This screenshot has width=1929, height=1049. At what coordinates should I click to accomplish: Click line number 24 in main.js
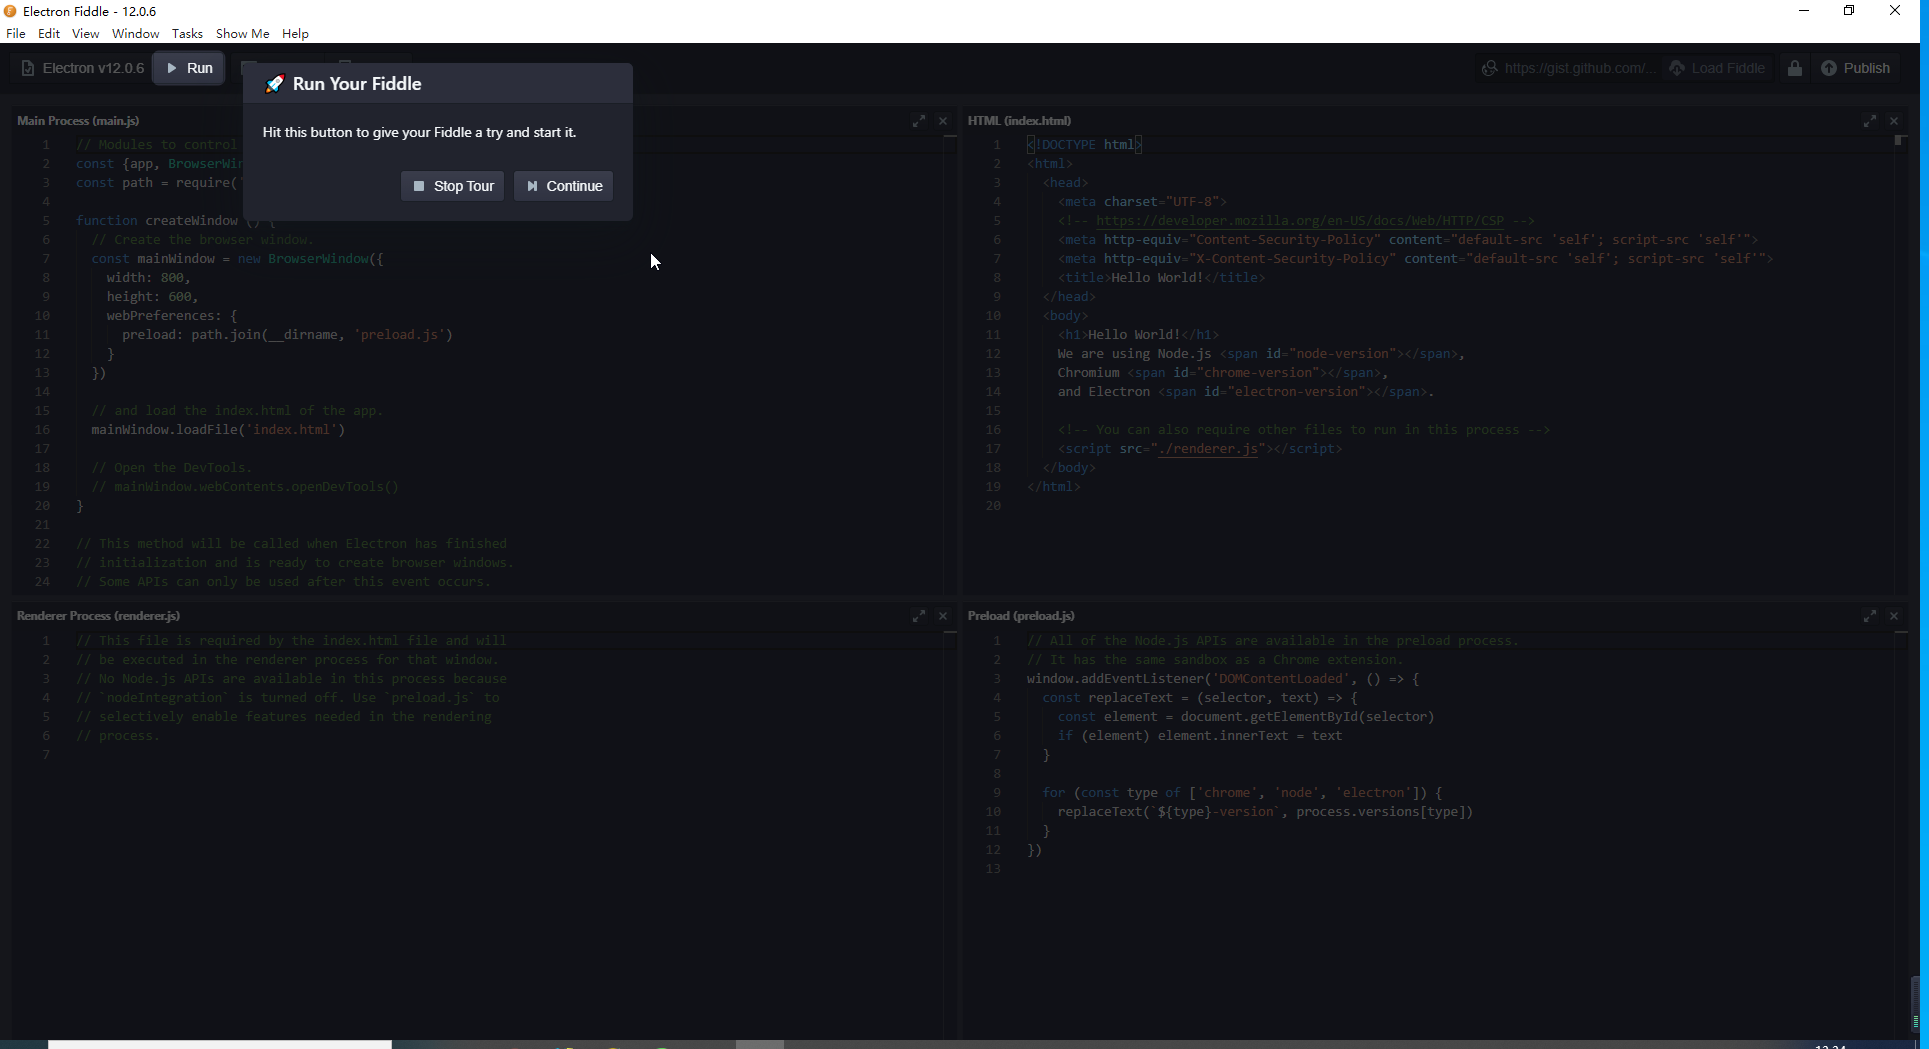tap(42, 582)
